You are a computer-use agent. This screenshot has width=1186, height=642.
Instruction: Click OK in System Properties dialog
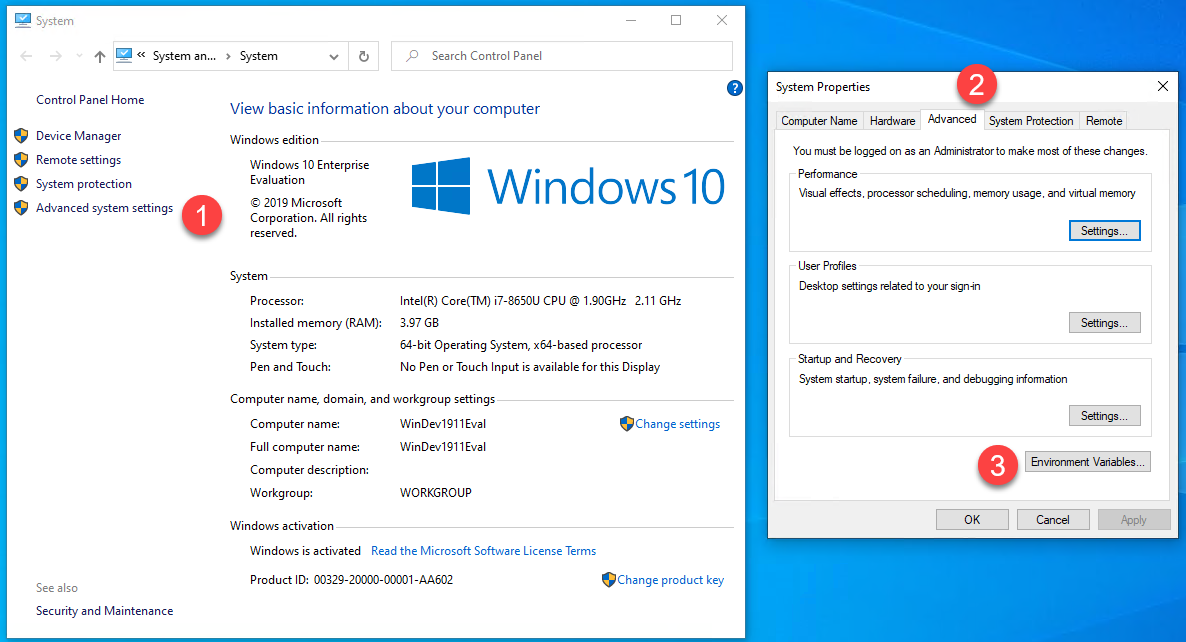tap(972, 519)
